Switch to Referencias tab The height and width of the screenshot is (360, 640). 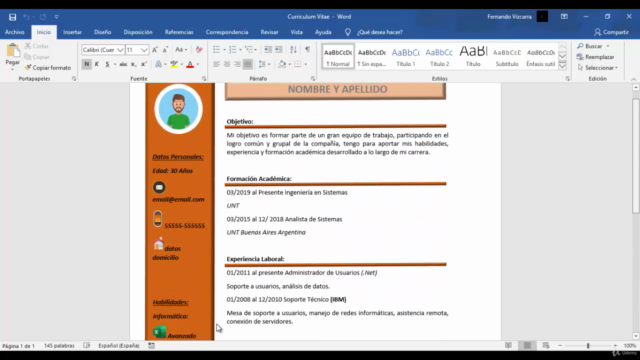coord(179,32)
